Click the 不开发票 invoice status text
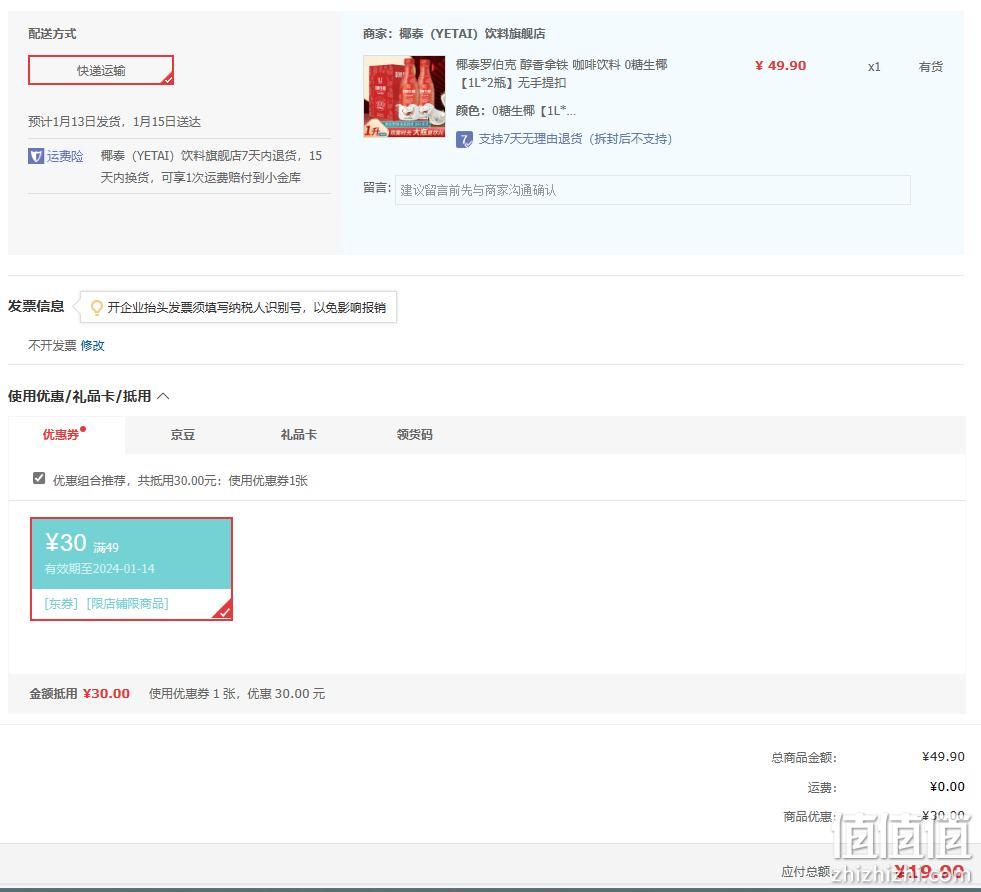The width and height of the screenshot is (981, 892). pyautogui.click(x=52, y=345)
